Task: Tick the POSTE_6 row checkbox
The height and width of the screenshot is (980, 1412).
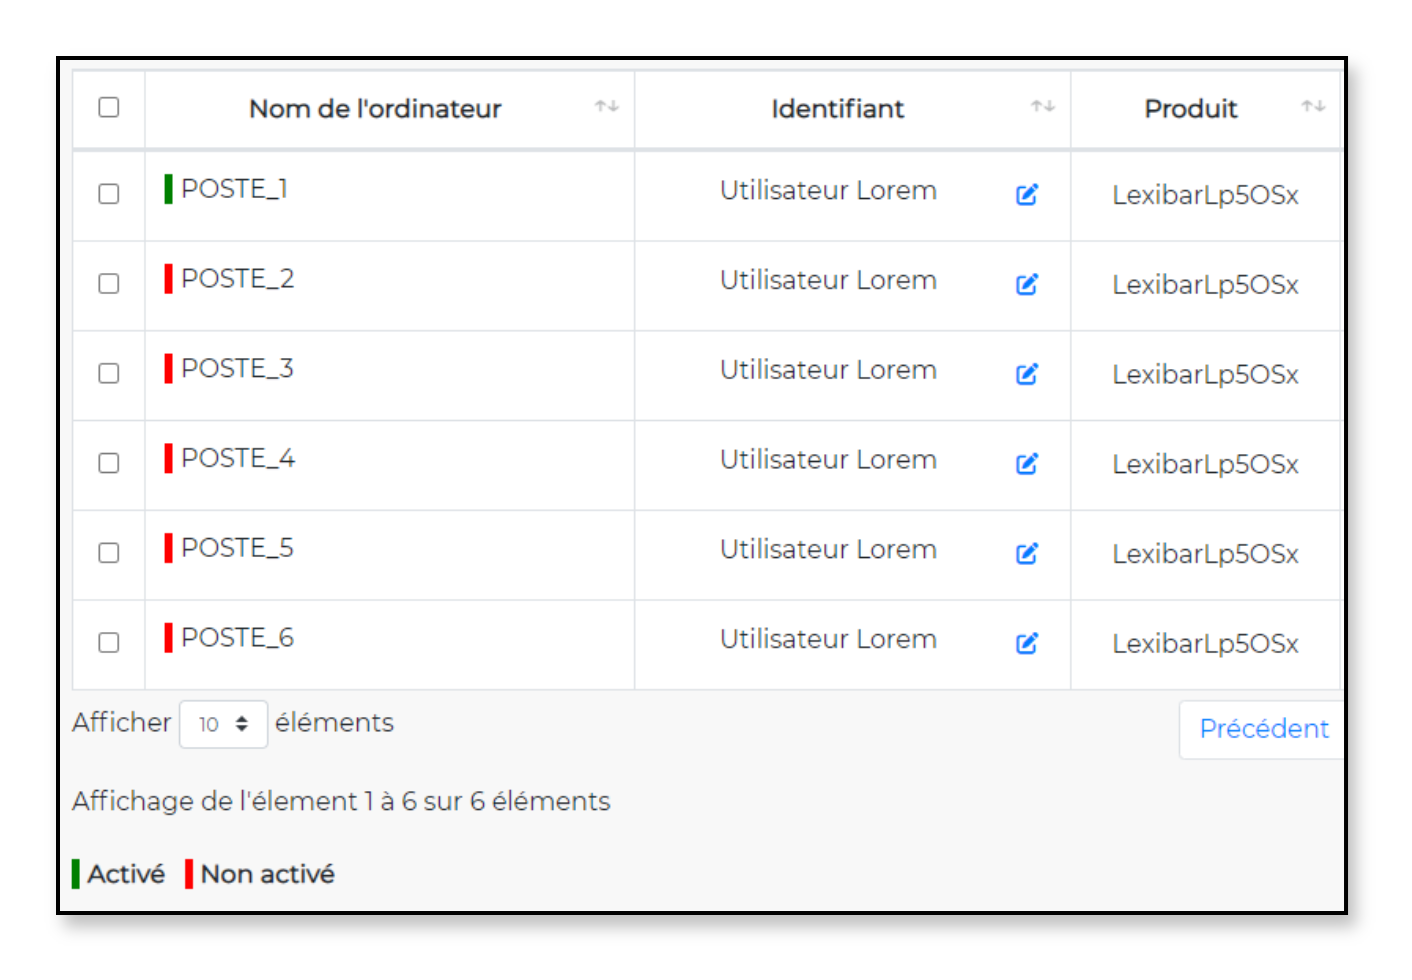Action: tap(109, 643)
